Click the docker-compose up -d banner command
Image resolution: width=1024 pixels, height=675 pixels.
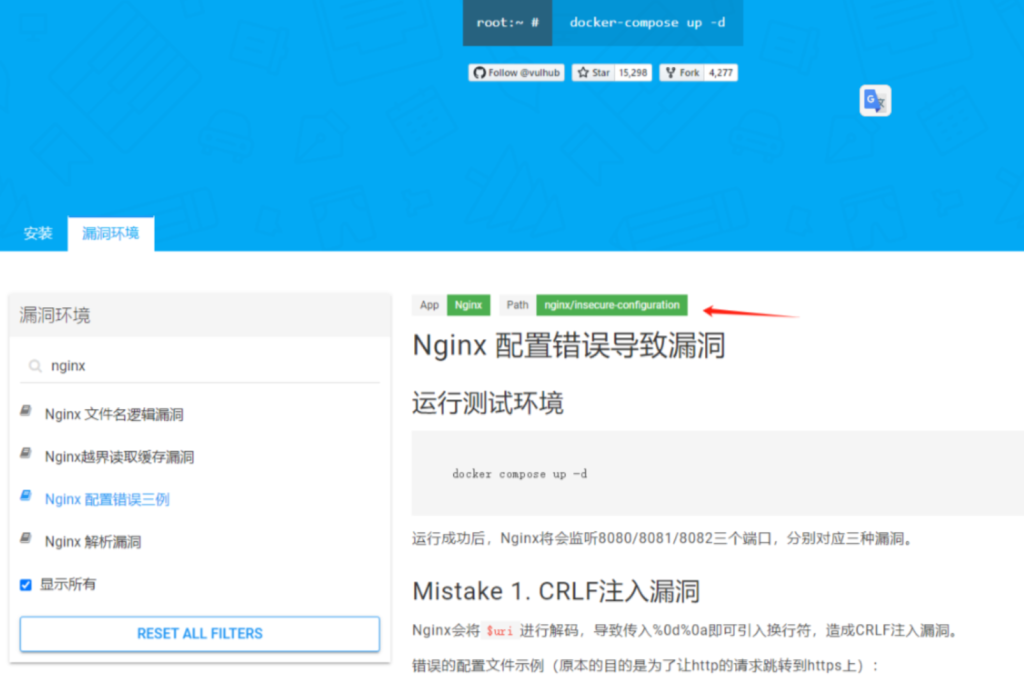click(x=647, y=23)
